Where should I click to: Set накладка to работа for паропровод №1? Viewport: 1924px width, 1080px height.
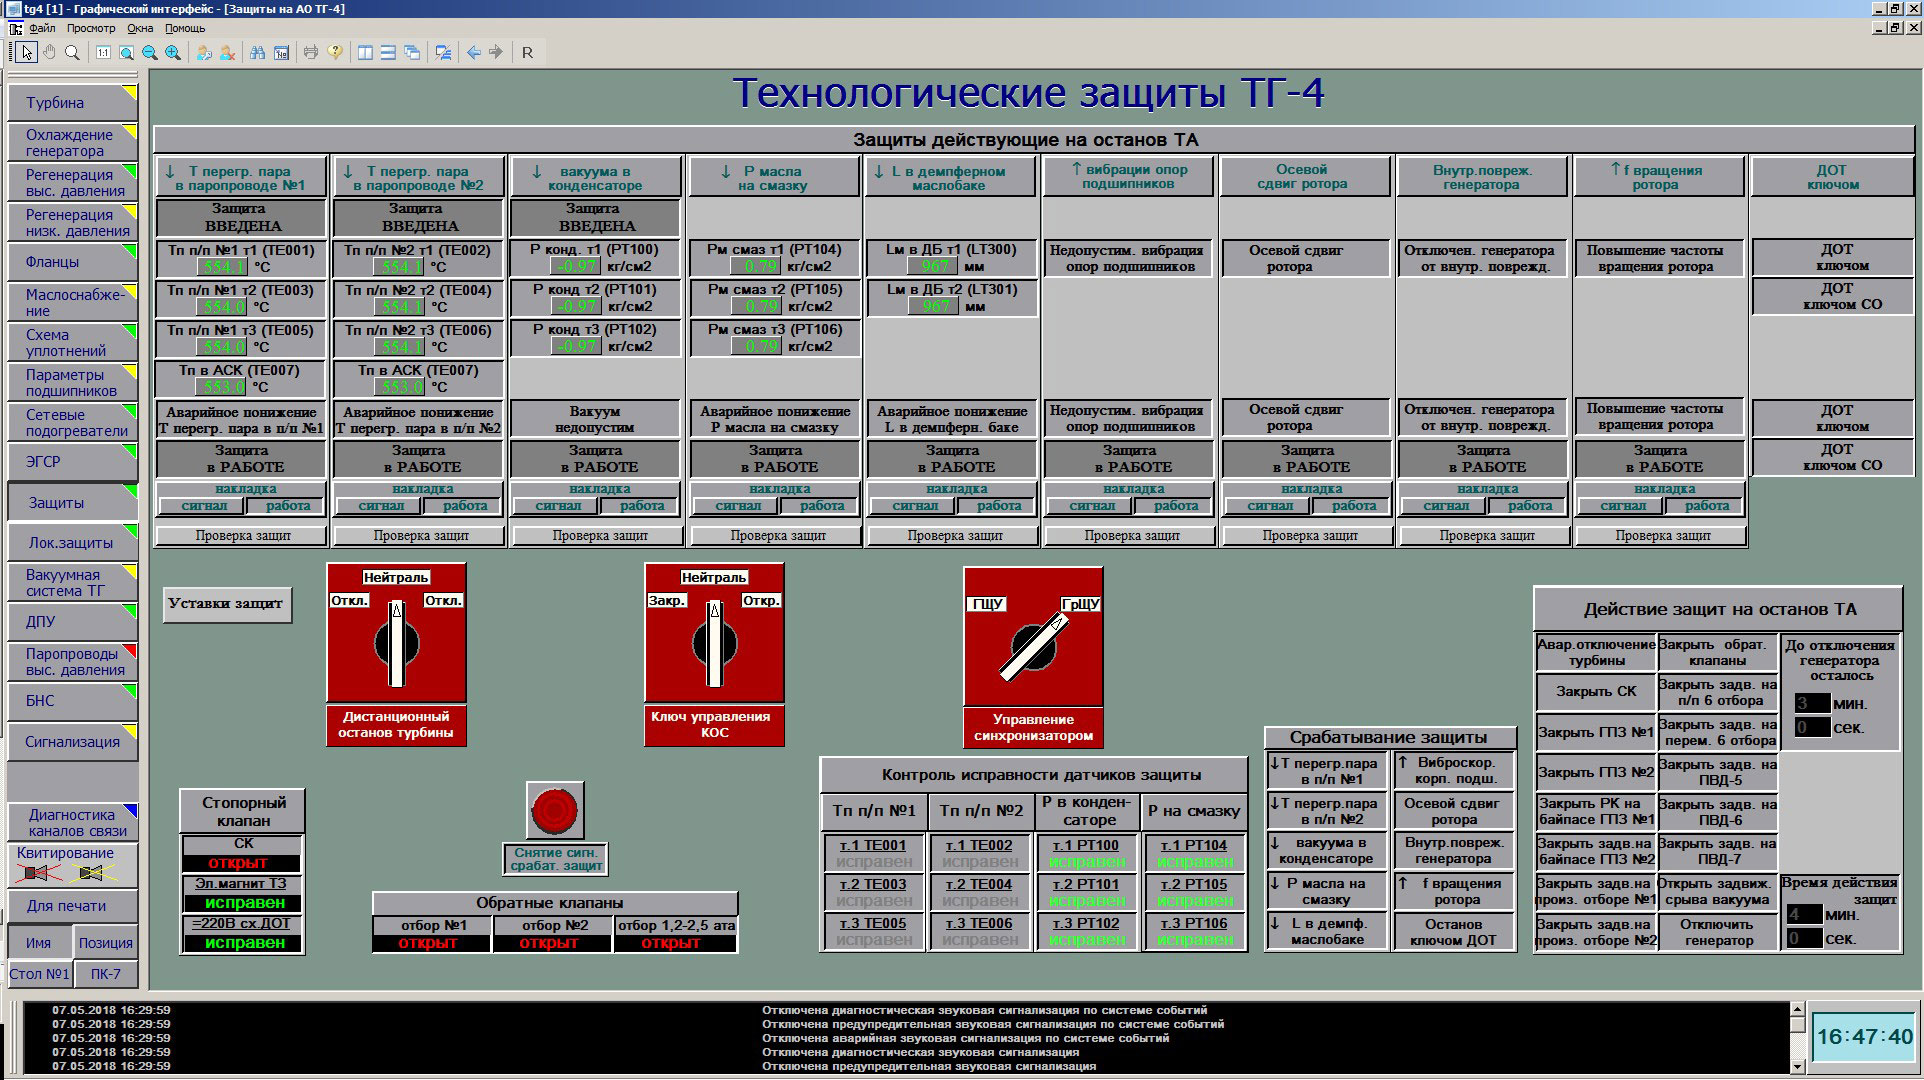288,506
